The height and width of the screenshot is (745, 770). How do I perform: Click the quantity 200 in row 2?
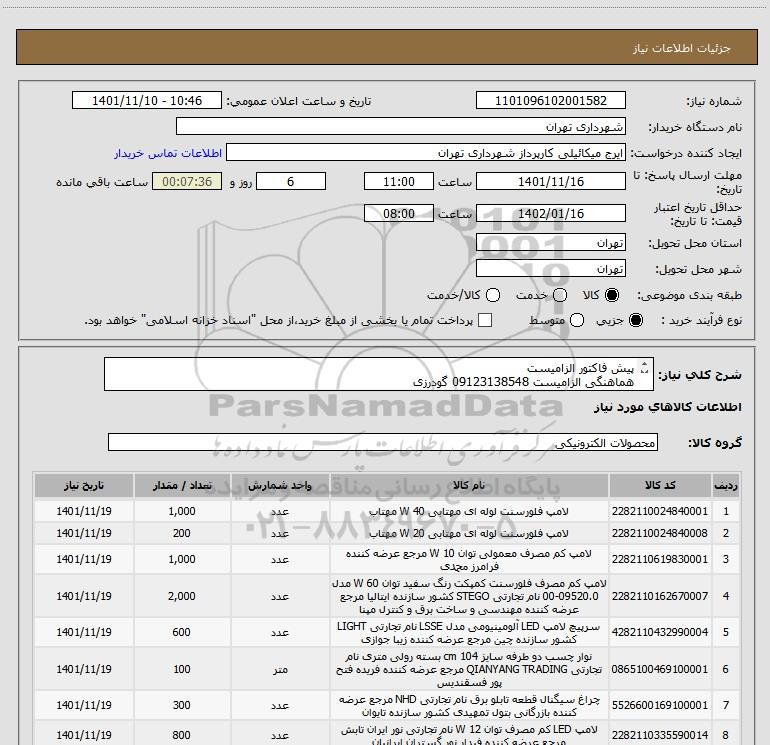point(182,533)
